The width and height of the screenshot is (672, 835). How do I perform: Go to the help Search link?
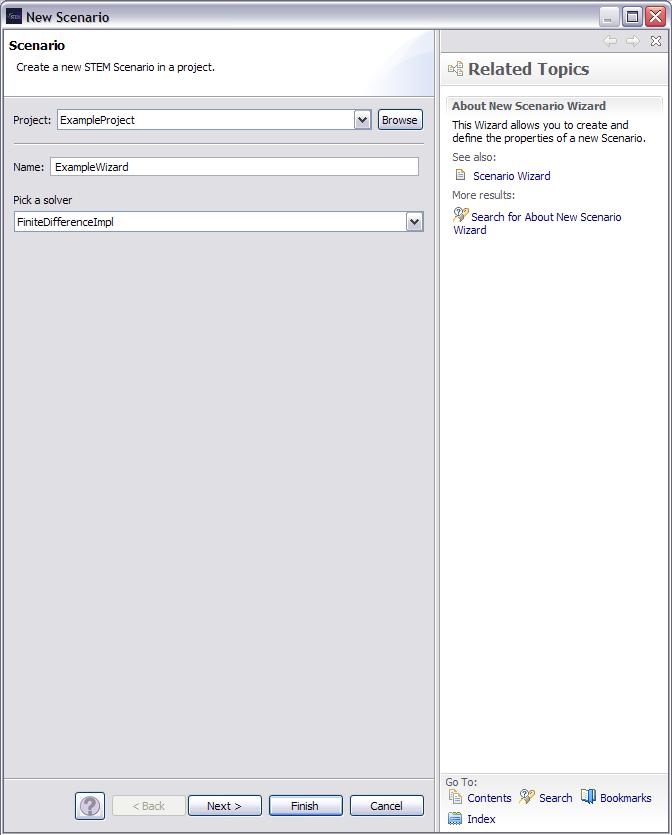tap(555, 798)
